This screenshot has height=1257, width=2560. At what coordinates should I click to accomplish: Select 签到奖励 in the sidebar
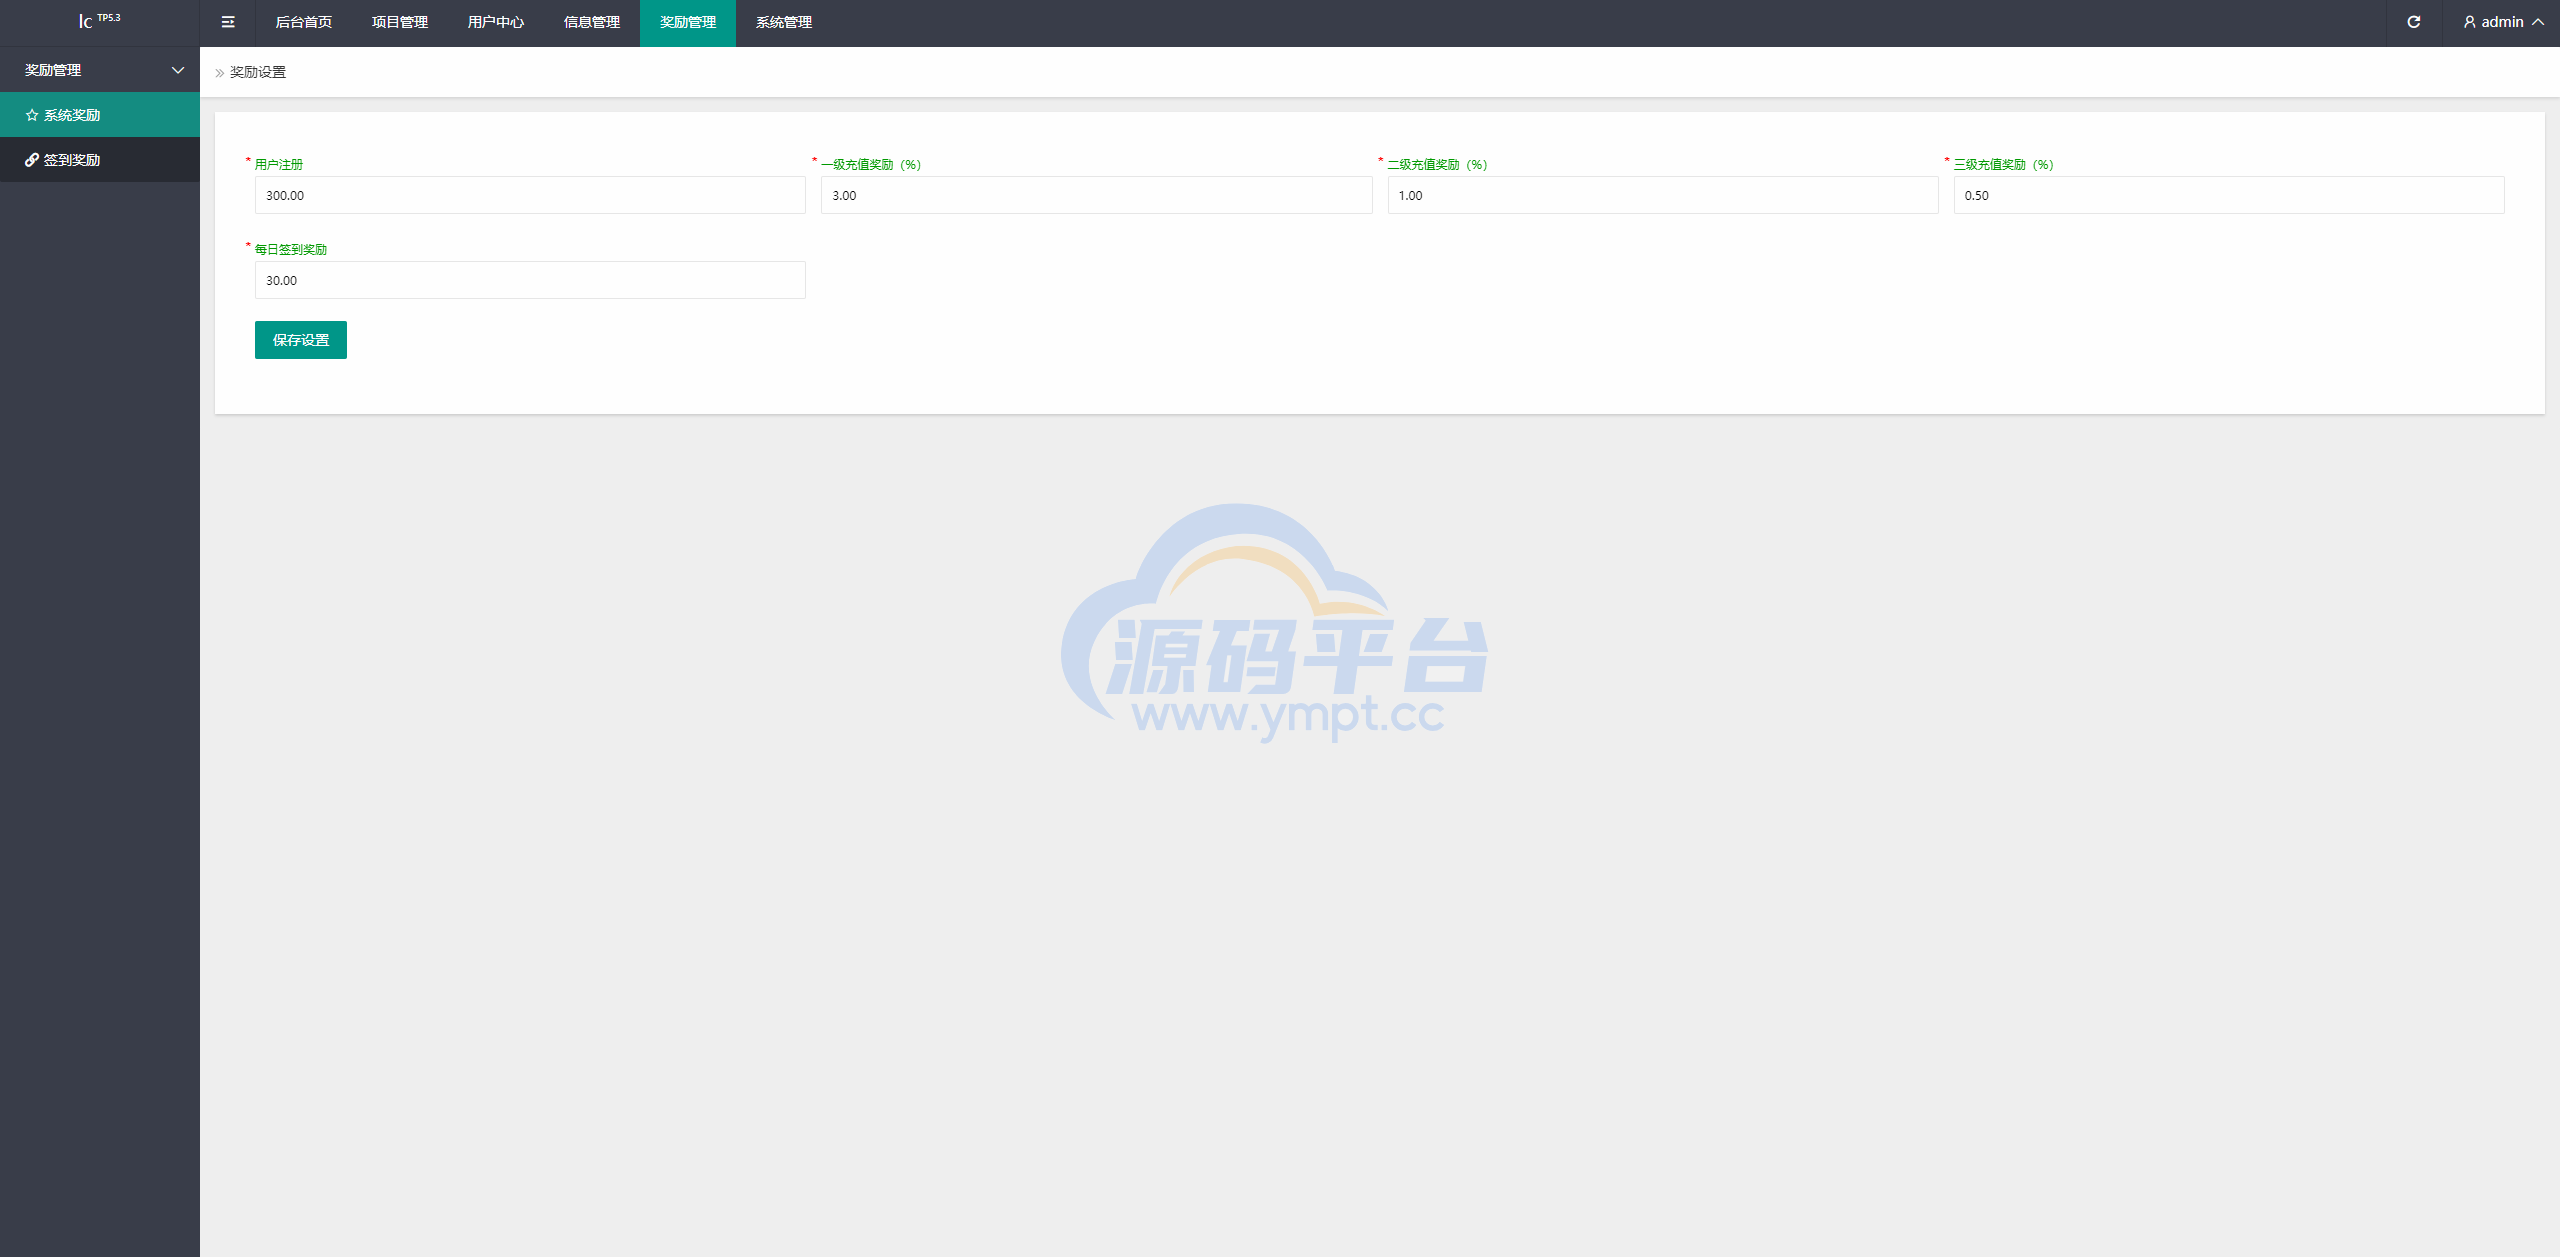[100, 160]
